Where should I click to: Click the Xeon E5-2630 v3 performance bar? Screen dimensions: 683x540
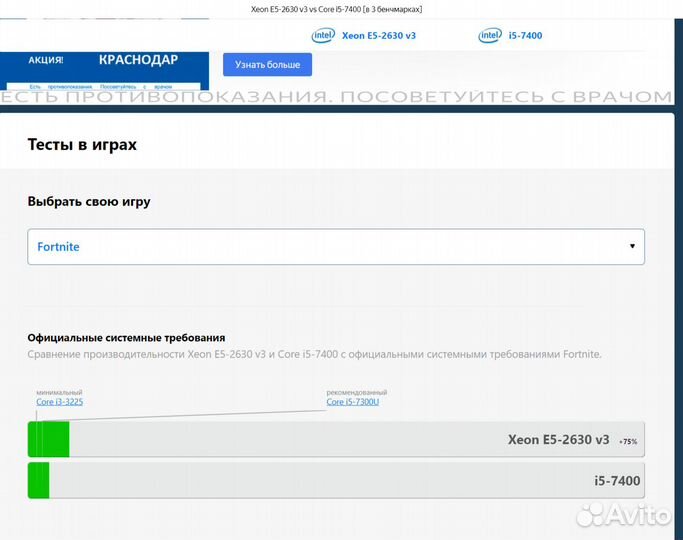click(336, 439)
